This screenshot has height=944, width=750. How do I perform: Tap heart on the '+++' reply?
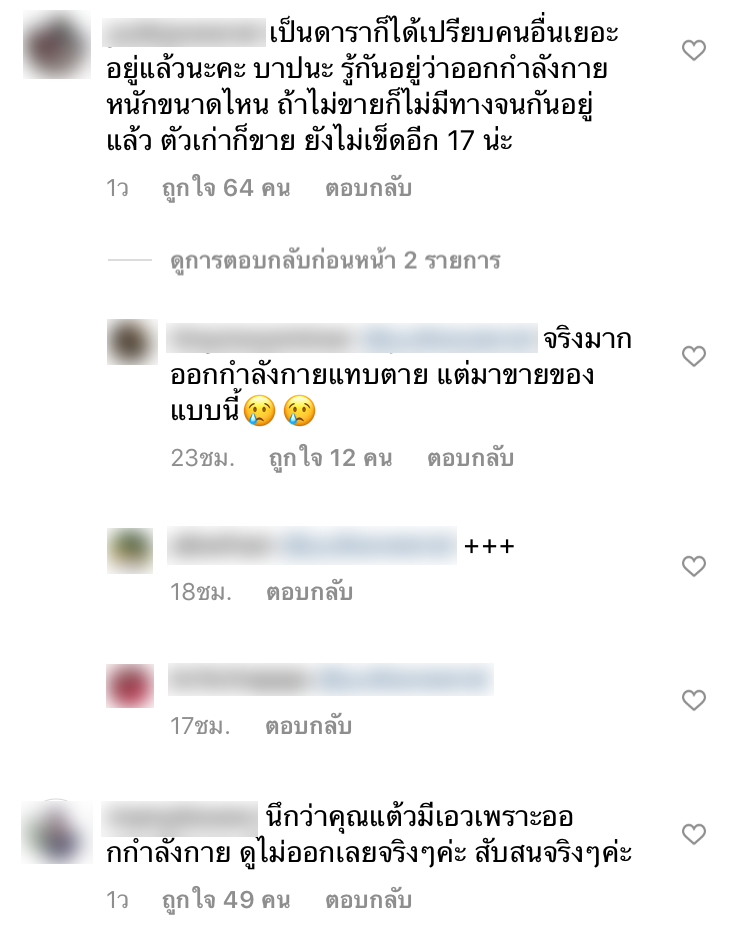click(693, 566)
